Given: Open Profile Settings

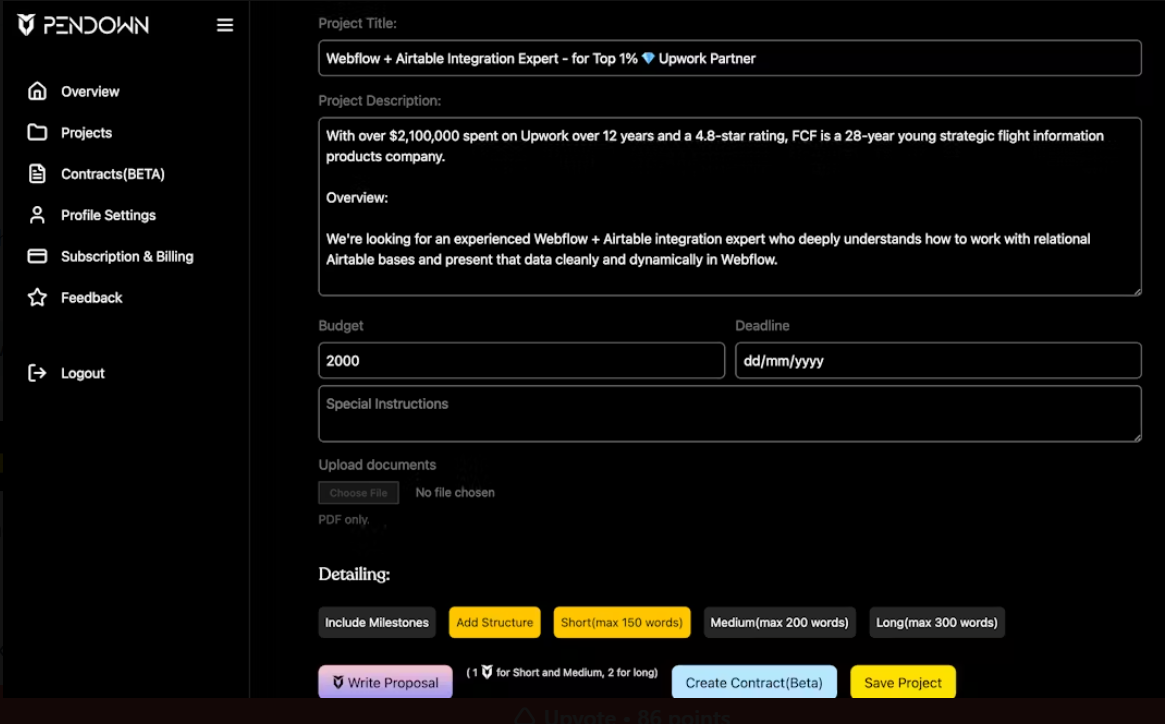Looking at the screenshot, I should pyautogui.click(x=108, y=216).
